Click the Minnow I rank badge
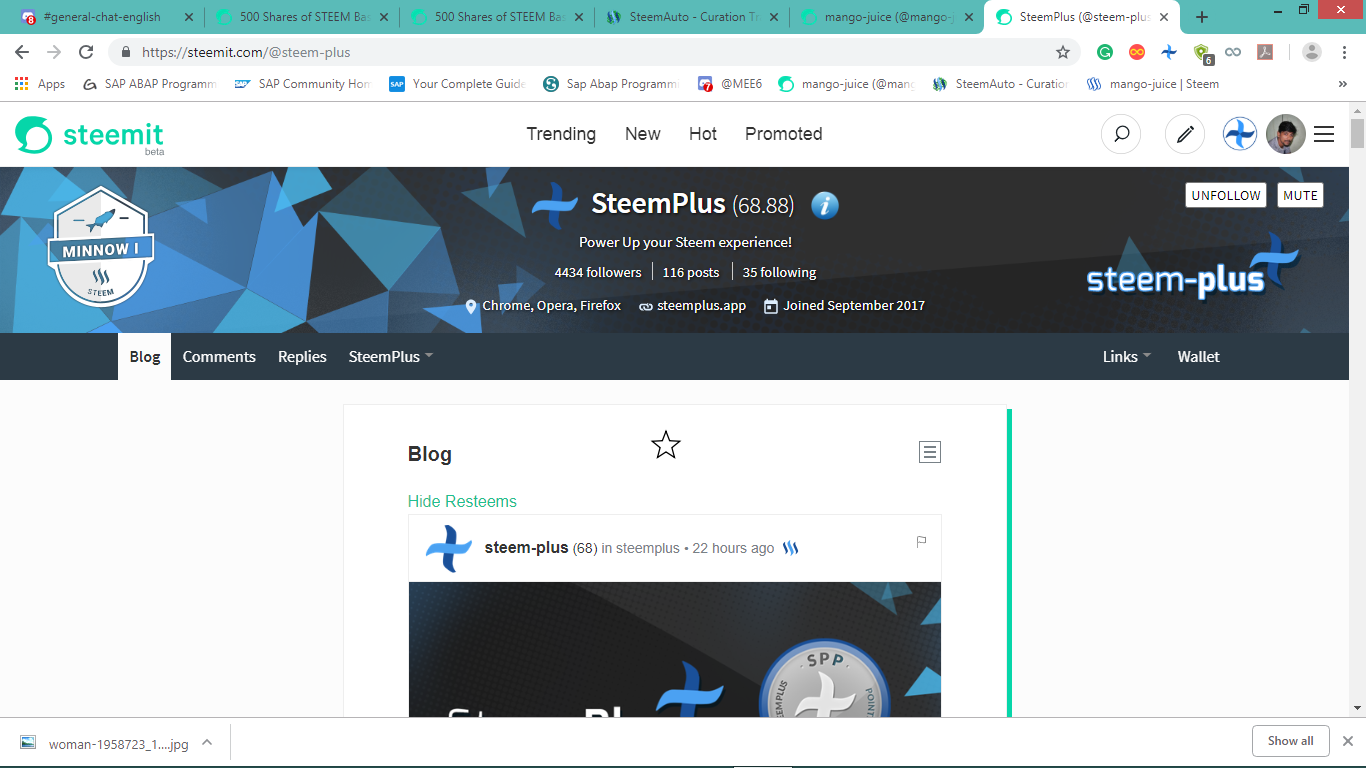This screenshot has width=1366, height=768. coord(101,246)
